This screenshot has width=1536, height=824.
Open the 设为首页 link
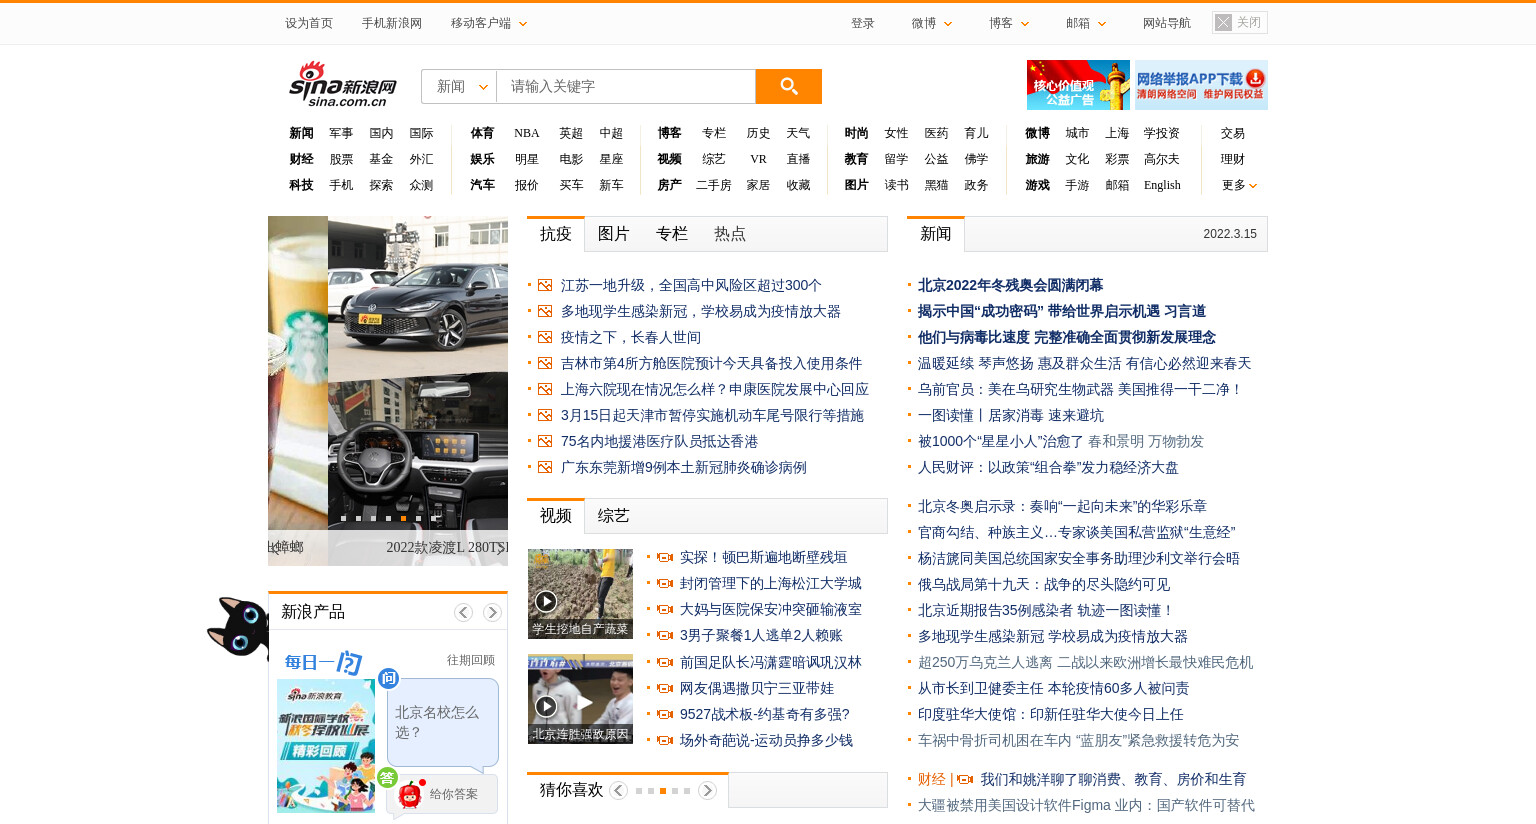click(309, 23)
